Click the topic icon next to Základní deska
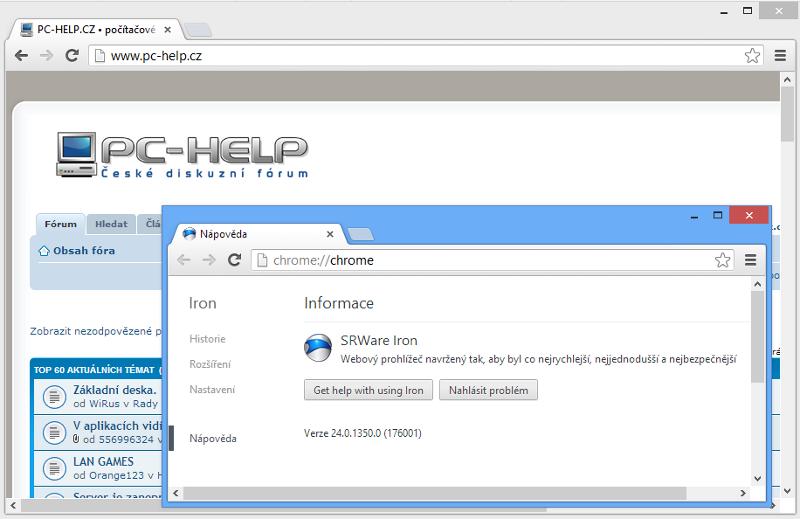This screenshot has width=800, height=519. (x=54, y=397)
